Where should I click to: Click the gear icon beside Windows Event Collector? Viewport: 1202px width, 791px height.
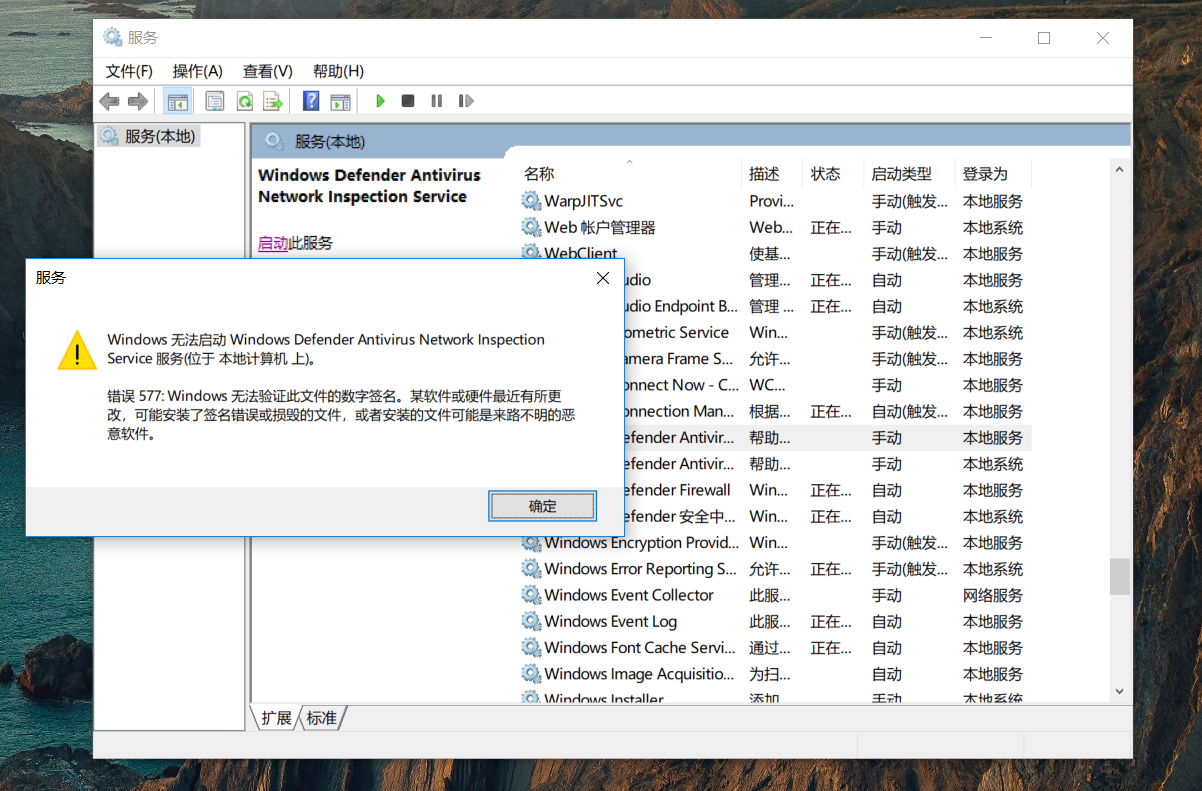pyautogui.click(x=531, y=595)
